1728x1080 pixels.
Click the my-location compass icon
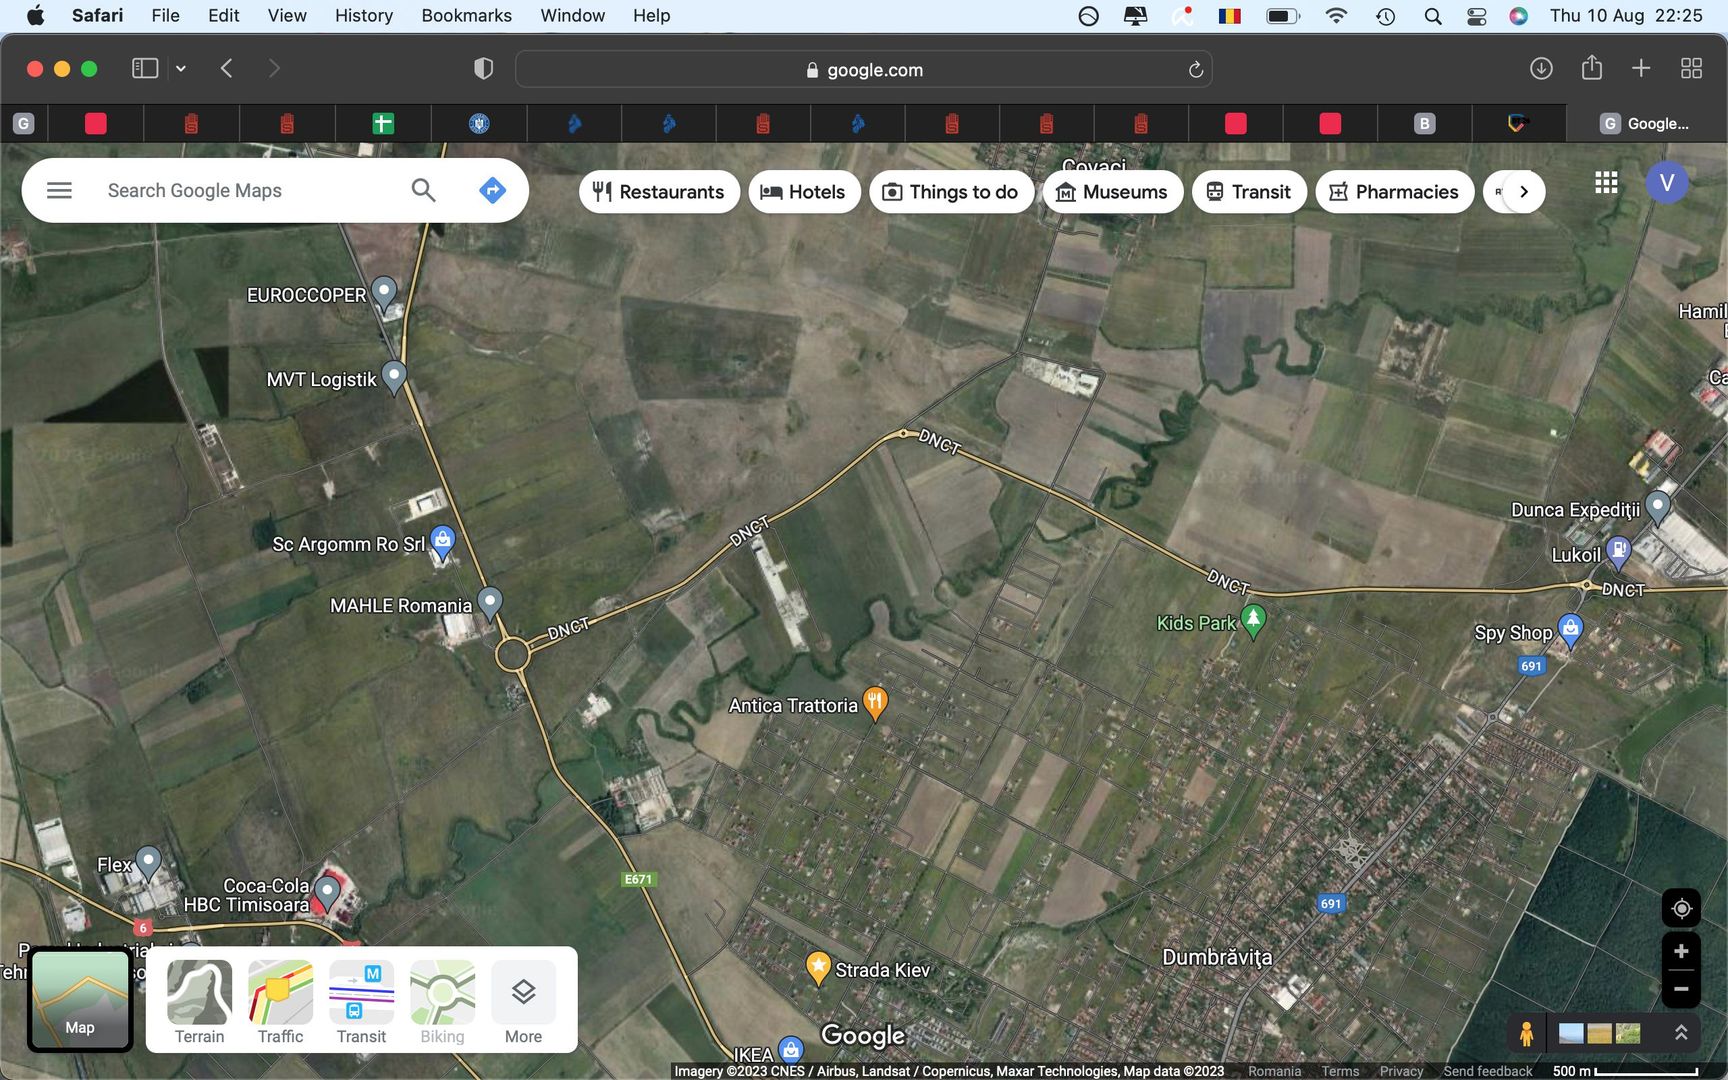coord(1681,908)
